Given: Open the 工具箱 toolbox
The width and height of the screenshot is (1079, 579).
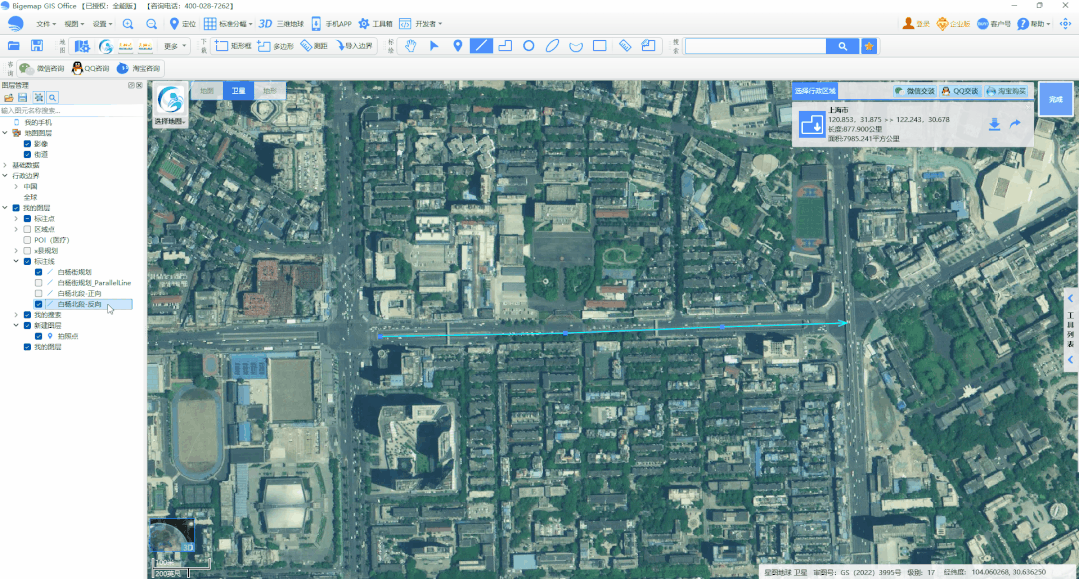Looking at the screenshot, I should 372,23.
